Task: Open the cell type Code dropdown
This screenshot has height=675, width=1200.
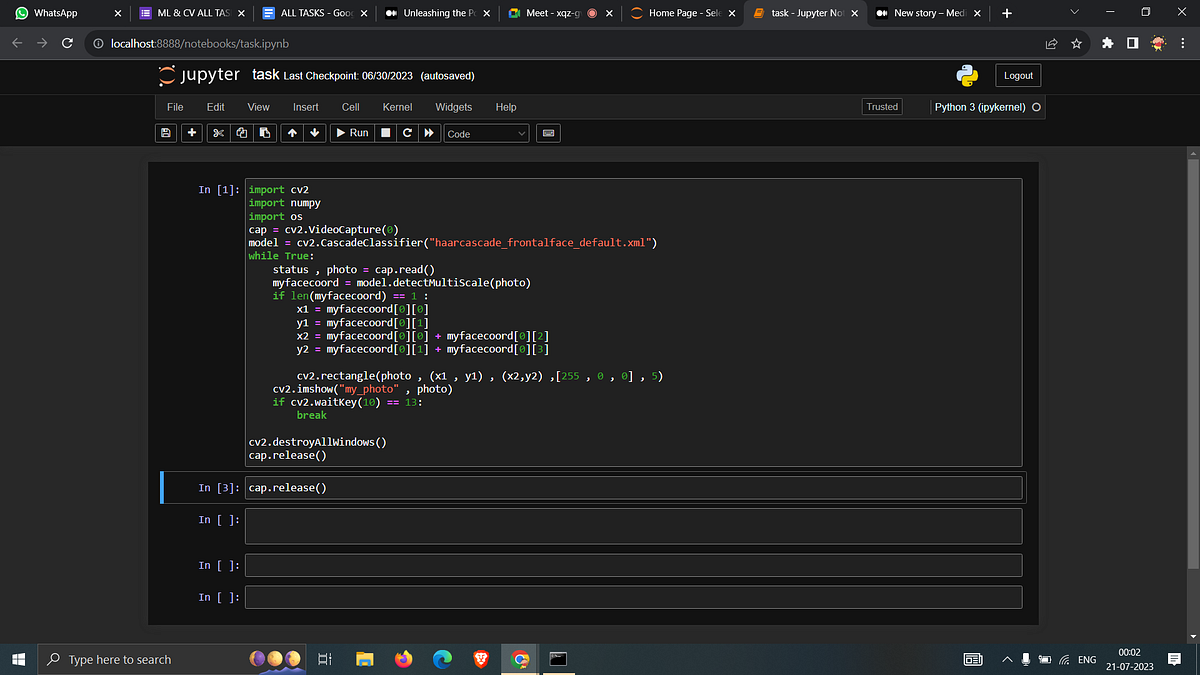Action: click(x=486, y=133)
